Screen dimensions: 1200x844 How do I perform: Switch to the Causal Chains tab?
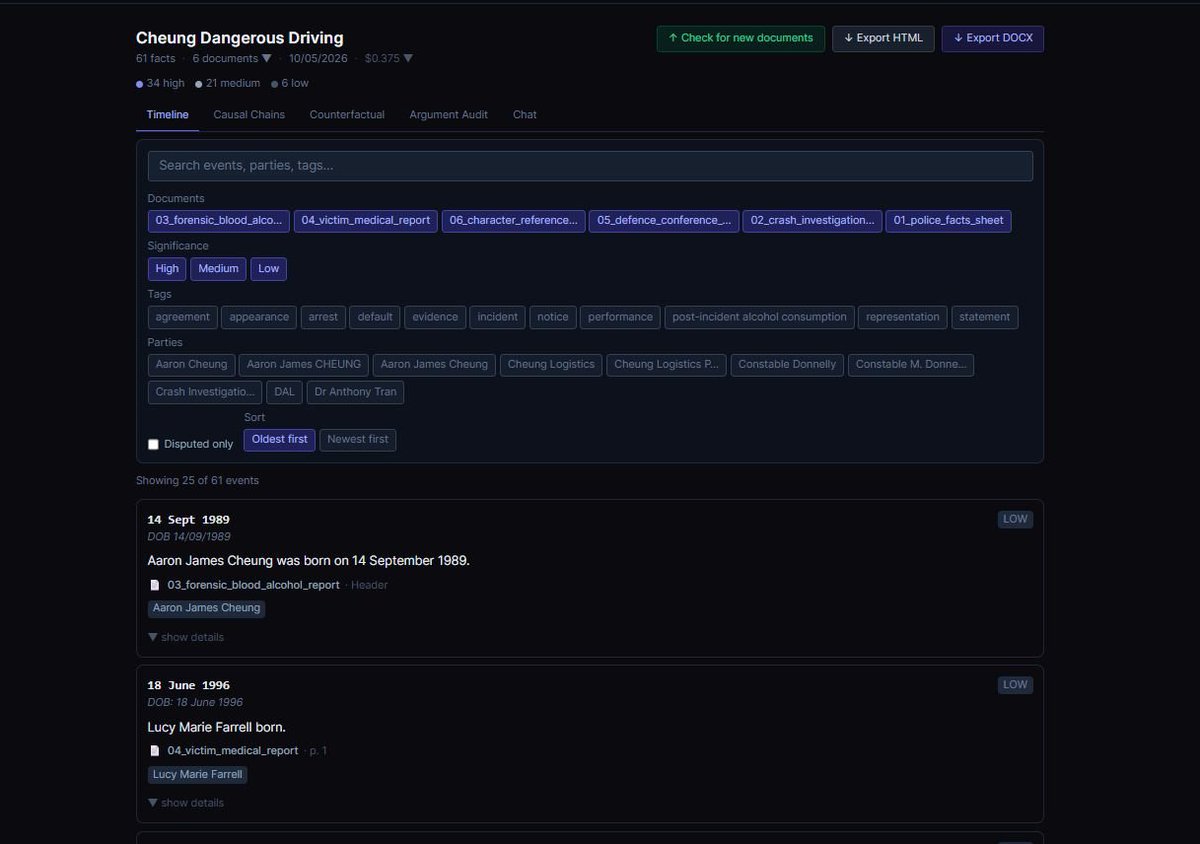pos(249,114)
